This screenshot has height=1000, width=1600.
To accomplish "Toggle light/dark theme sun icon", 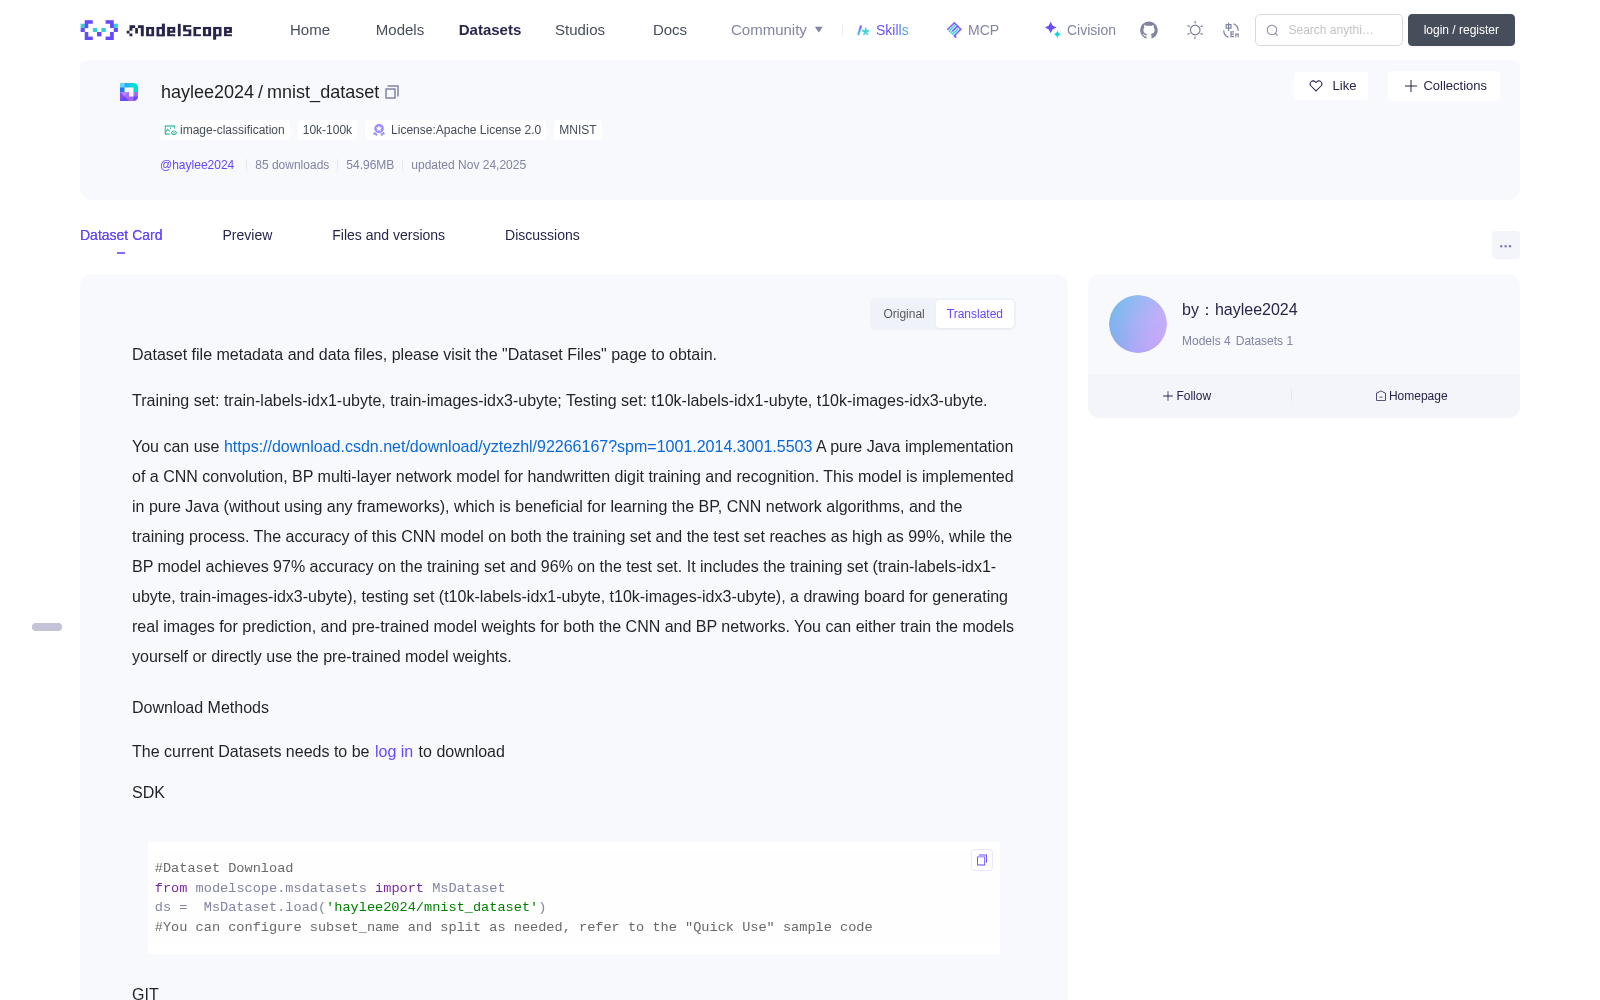I will click(x=1194, y=30).
